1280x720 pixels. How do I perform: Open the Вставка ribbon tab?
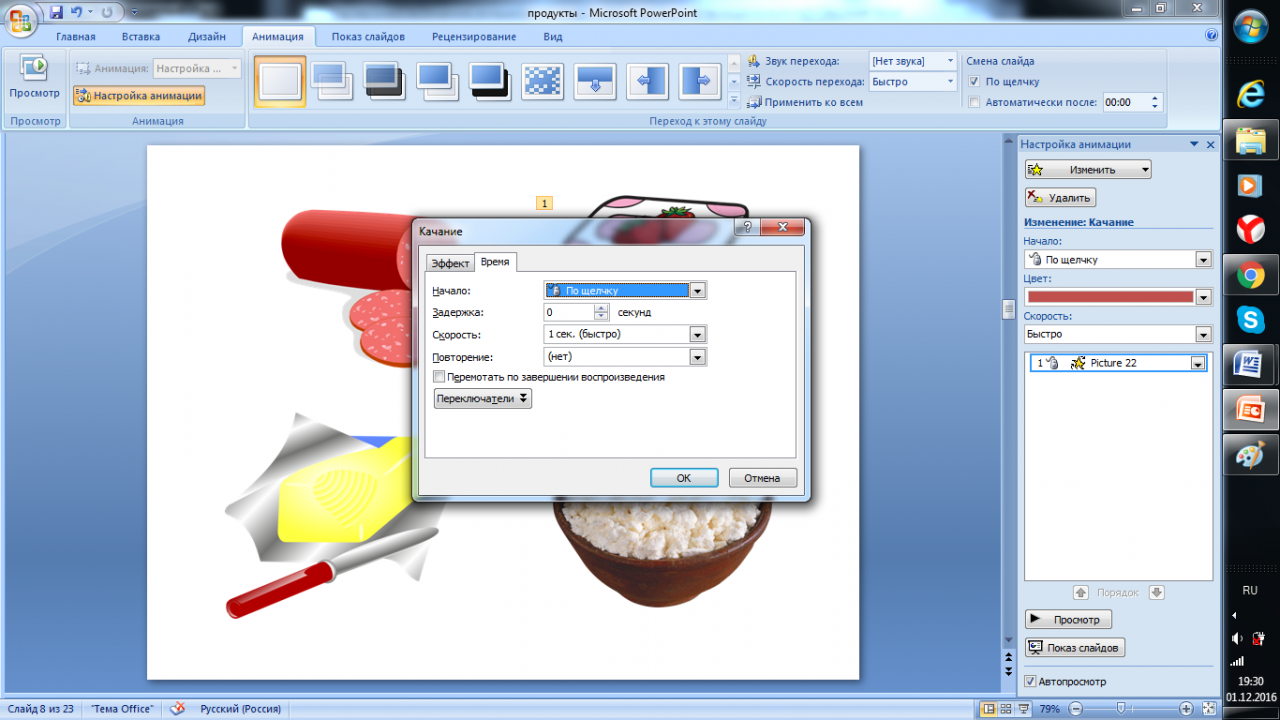141,37
